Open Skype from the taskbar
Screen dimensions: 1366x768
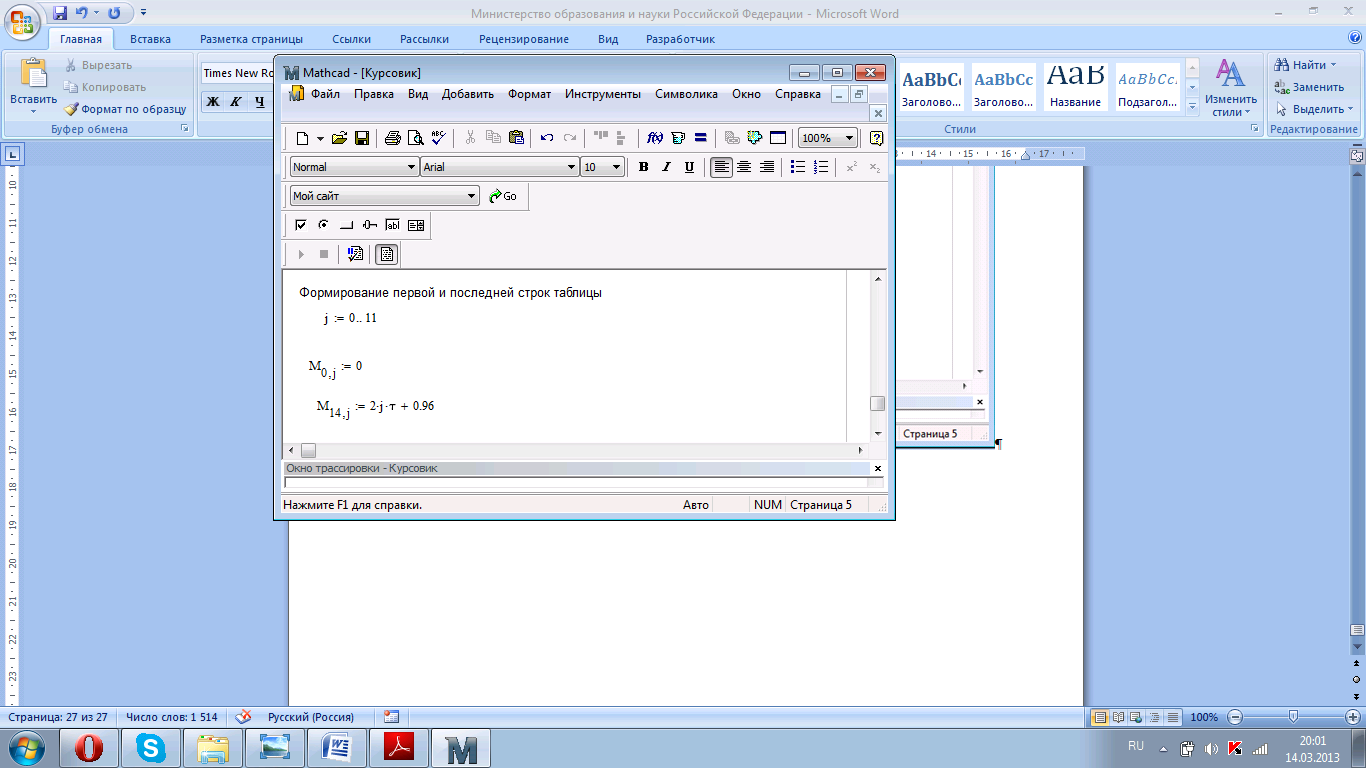click(x=151, y=748)
